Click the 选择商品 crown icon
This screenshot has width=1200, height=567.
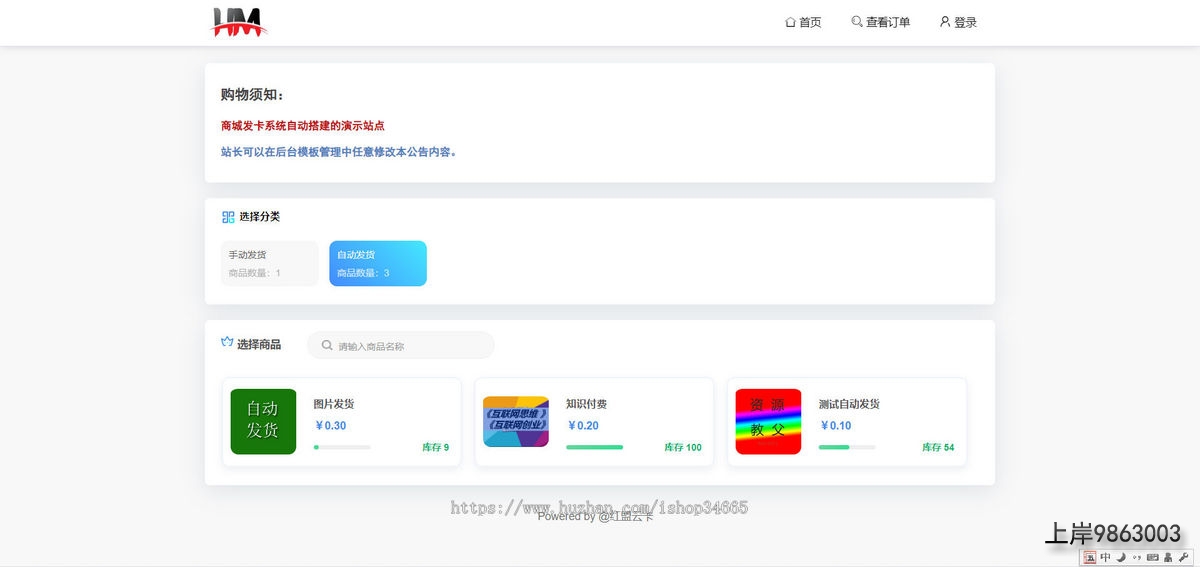[227, 343]
